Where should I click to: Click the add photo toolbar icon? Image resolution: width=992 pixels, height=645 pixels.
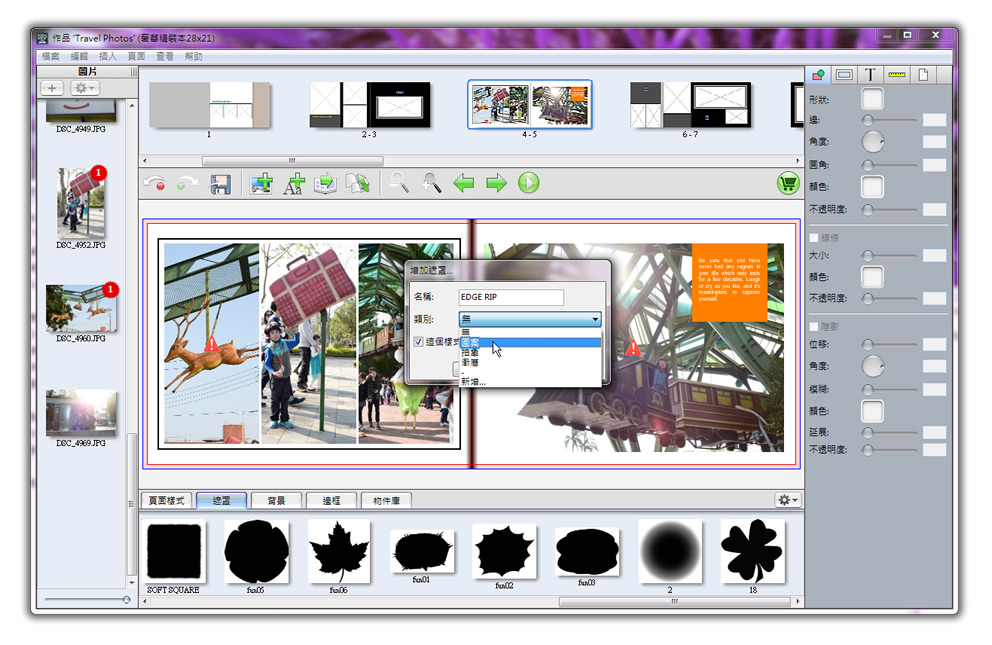tap(261, 184)
